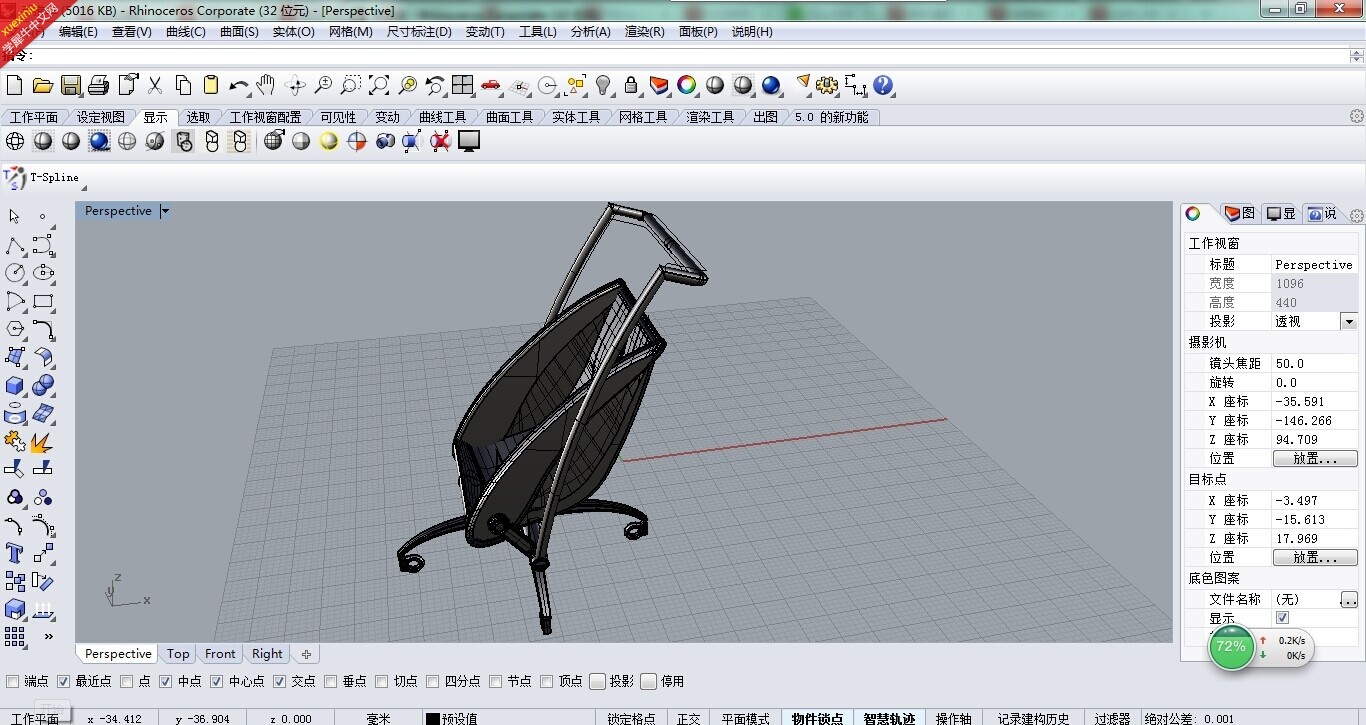Toggle the 显示 checkbox in properties panel
This screenshot has height=725, width=1366.
coord(1282,618)
